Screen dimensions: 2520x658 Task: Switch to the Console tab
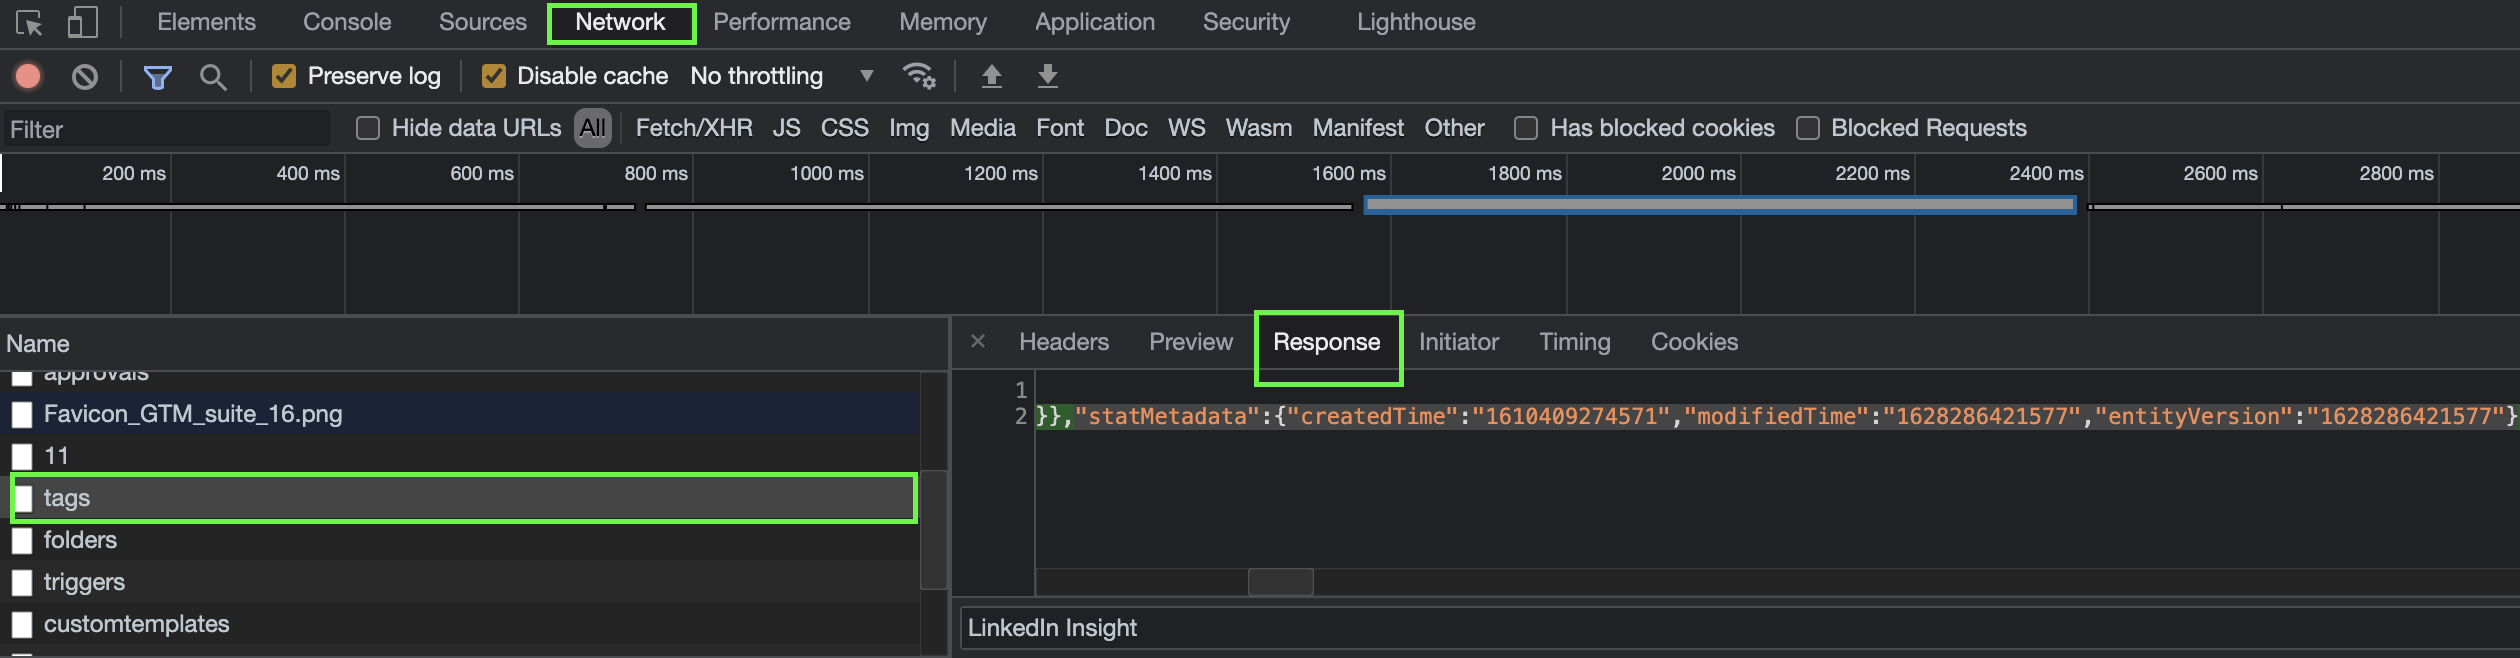[x=347, y=22]
